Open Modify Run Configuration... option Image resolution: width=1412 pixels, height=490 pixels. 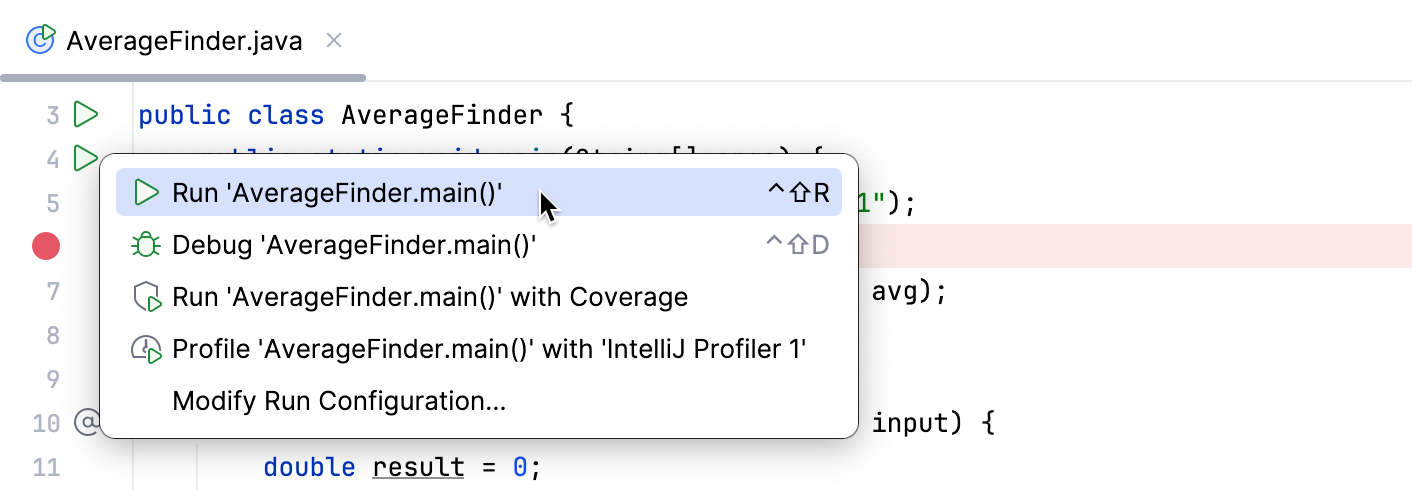click(x=339, y=401)
